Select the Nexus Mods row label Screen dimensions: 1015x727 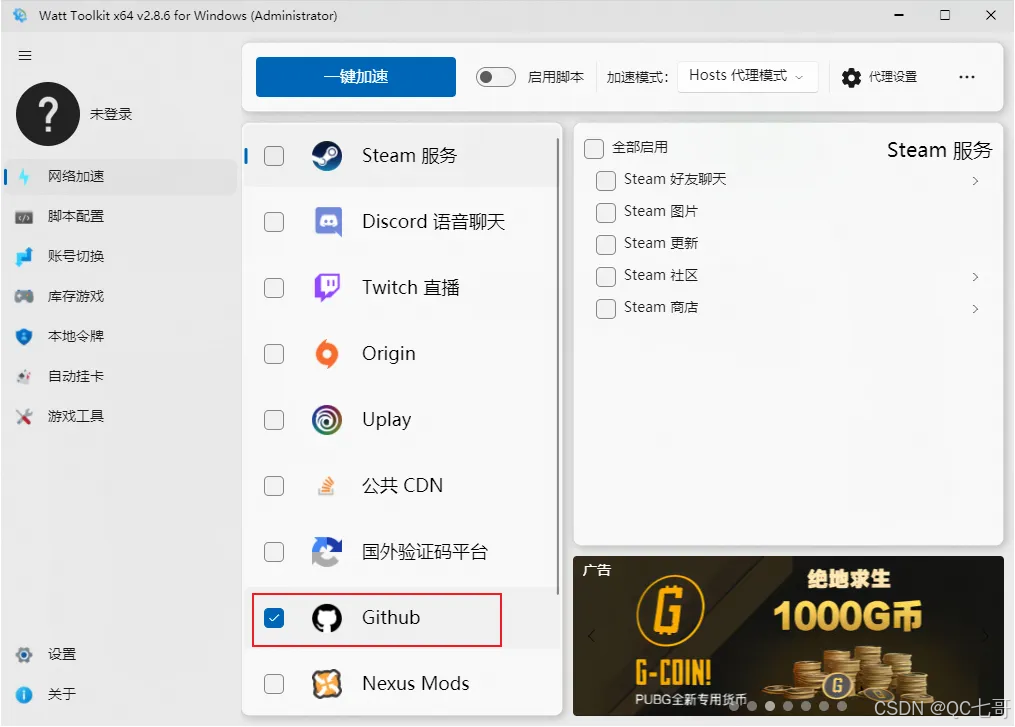tap(416, 684)
